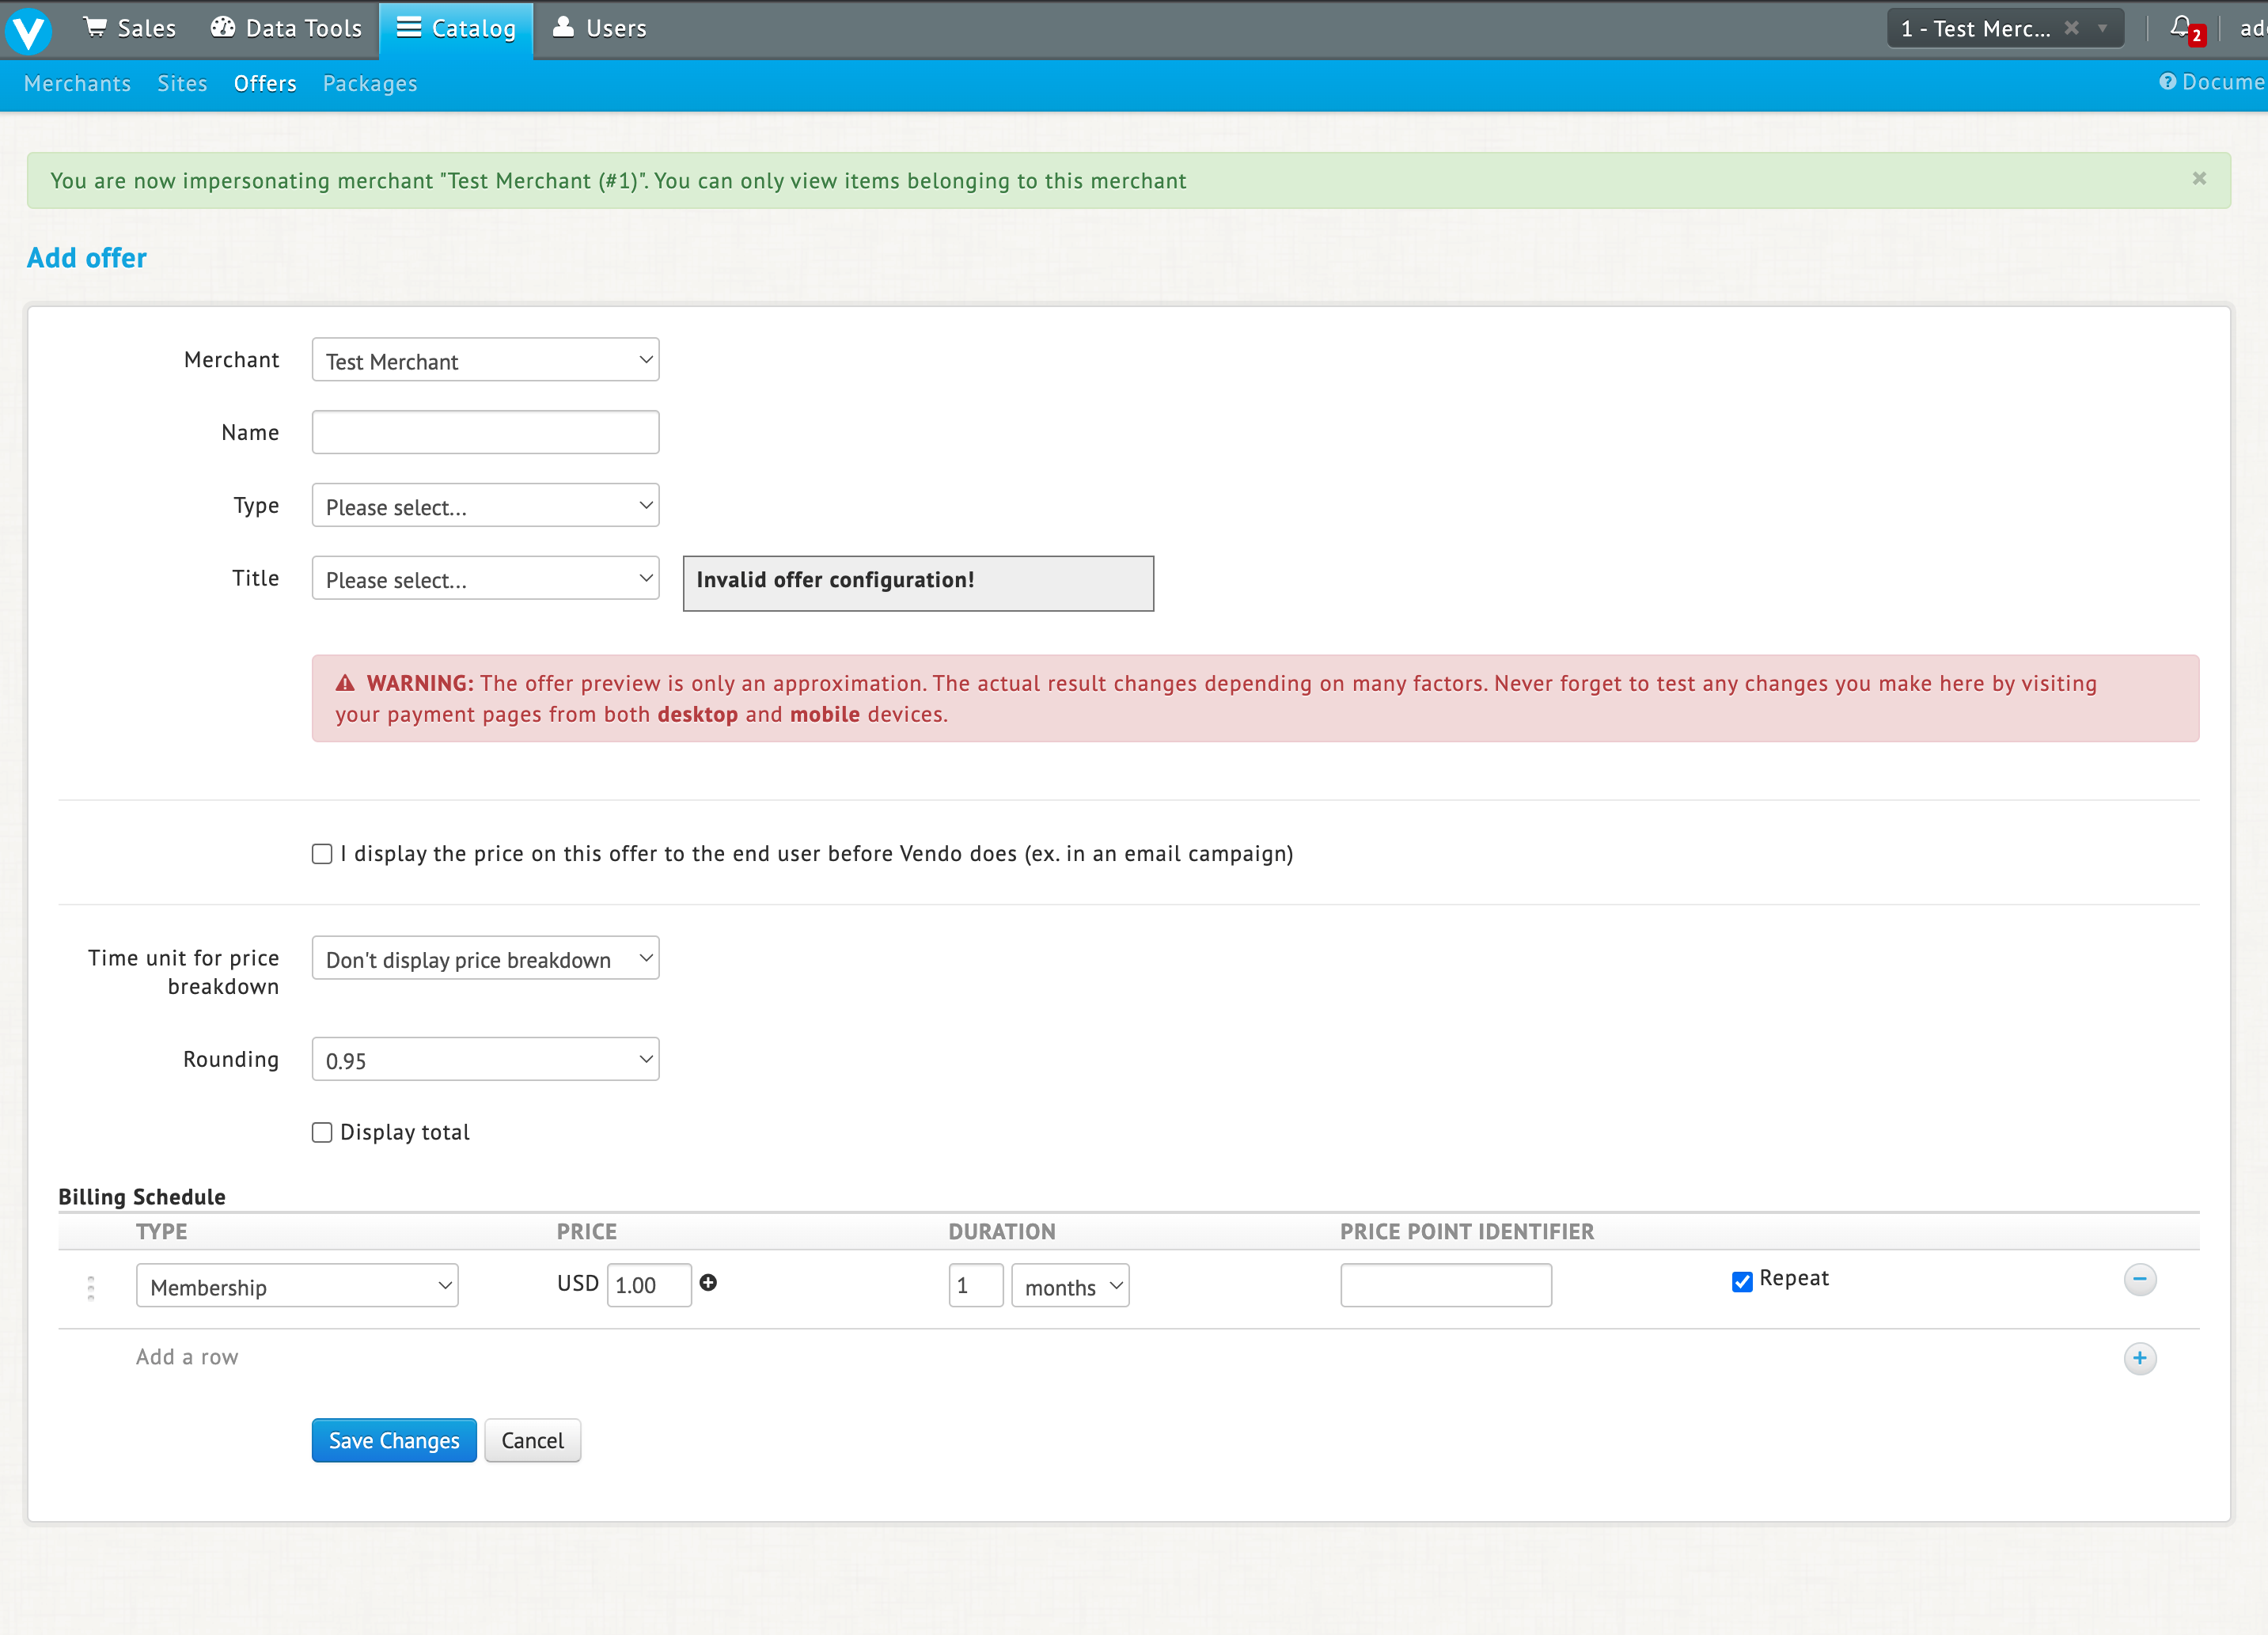
Task: Expand the Rounding dropdown showing 0.95
Action: pyautogui.click(x=485, y=1060)
